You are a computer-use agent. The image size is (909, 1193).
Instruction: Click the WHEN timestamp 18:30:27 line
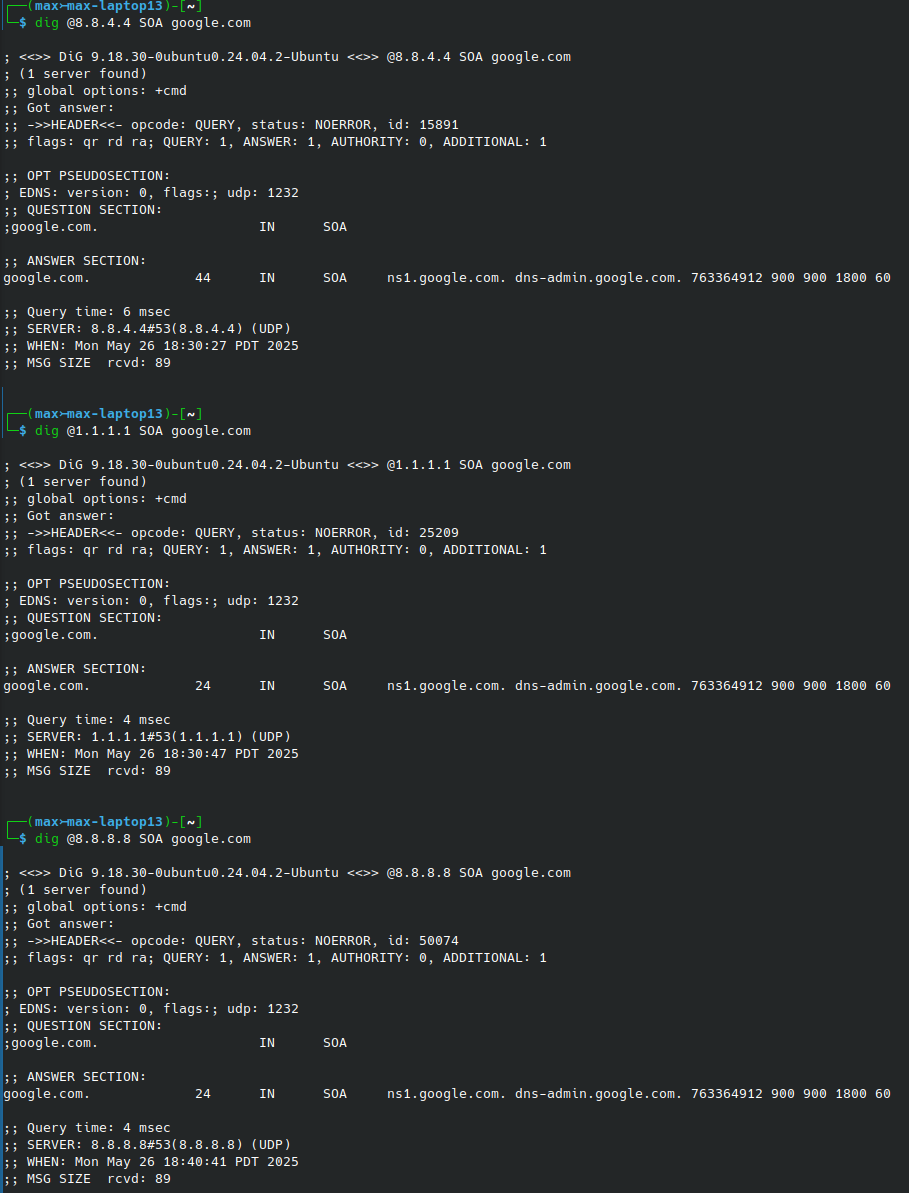(151, 346)
